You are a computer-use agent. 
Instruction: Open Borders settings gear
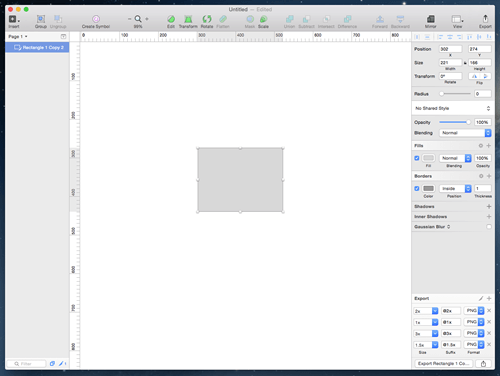pyautogui.click(x=481, y=176)
